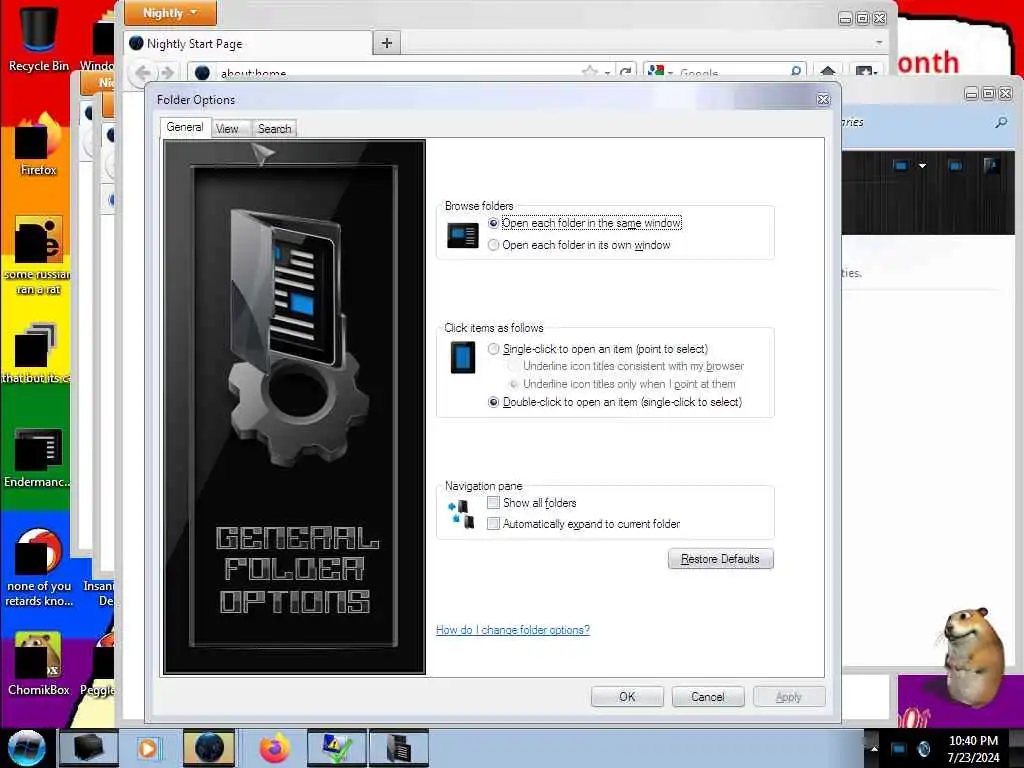
Task: Click the Firefox taskbar icon
Action: pos(275,748)
